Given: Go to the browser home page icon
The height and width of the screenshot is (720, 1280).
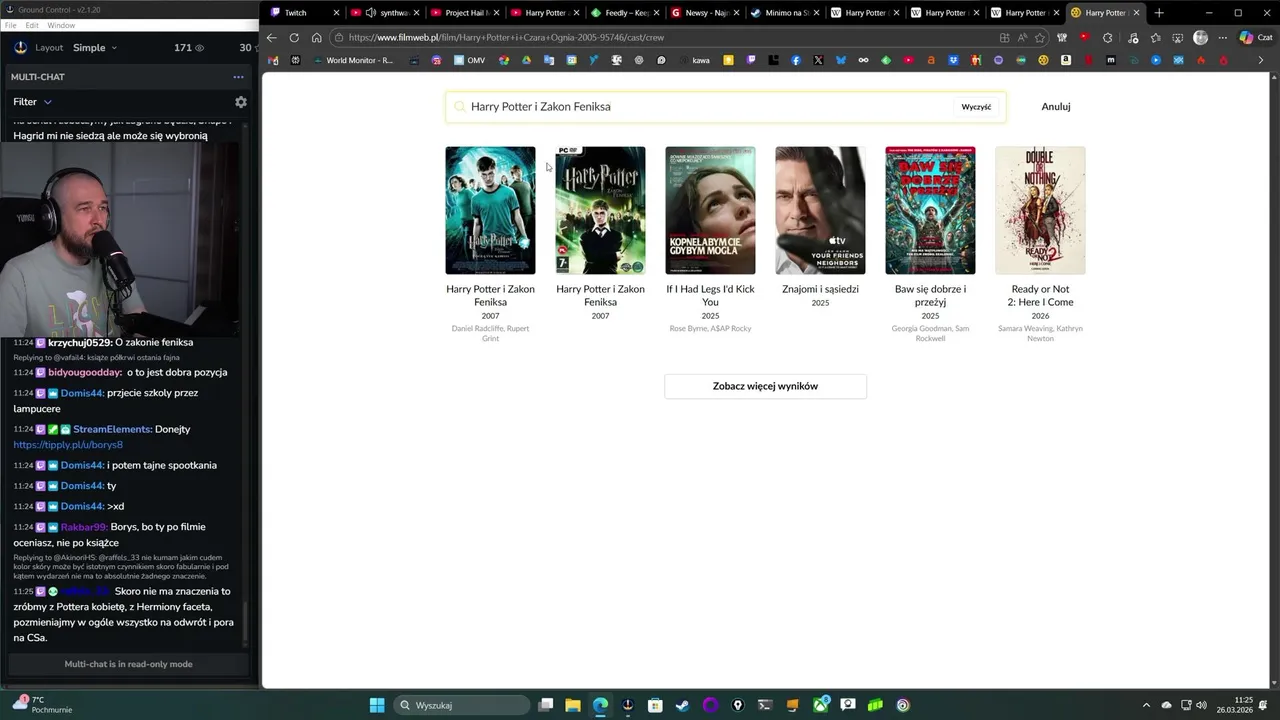Looking at the screenshot, I should click(x=316, y=38).
